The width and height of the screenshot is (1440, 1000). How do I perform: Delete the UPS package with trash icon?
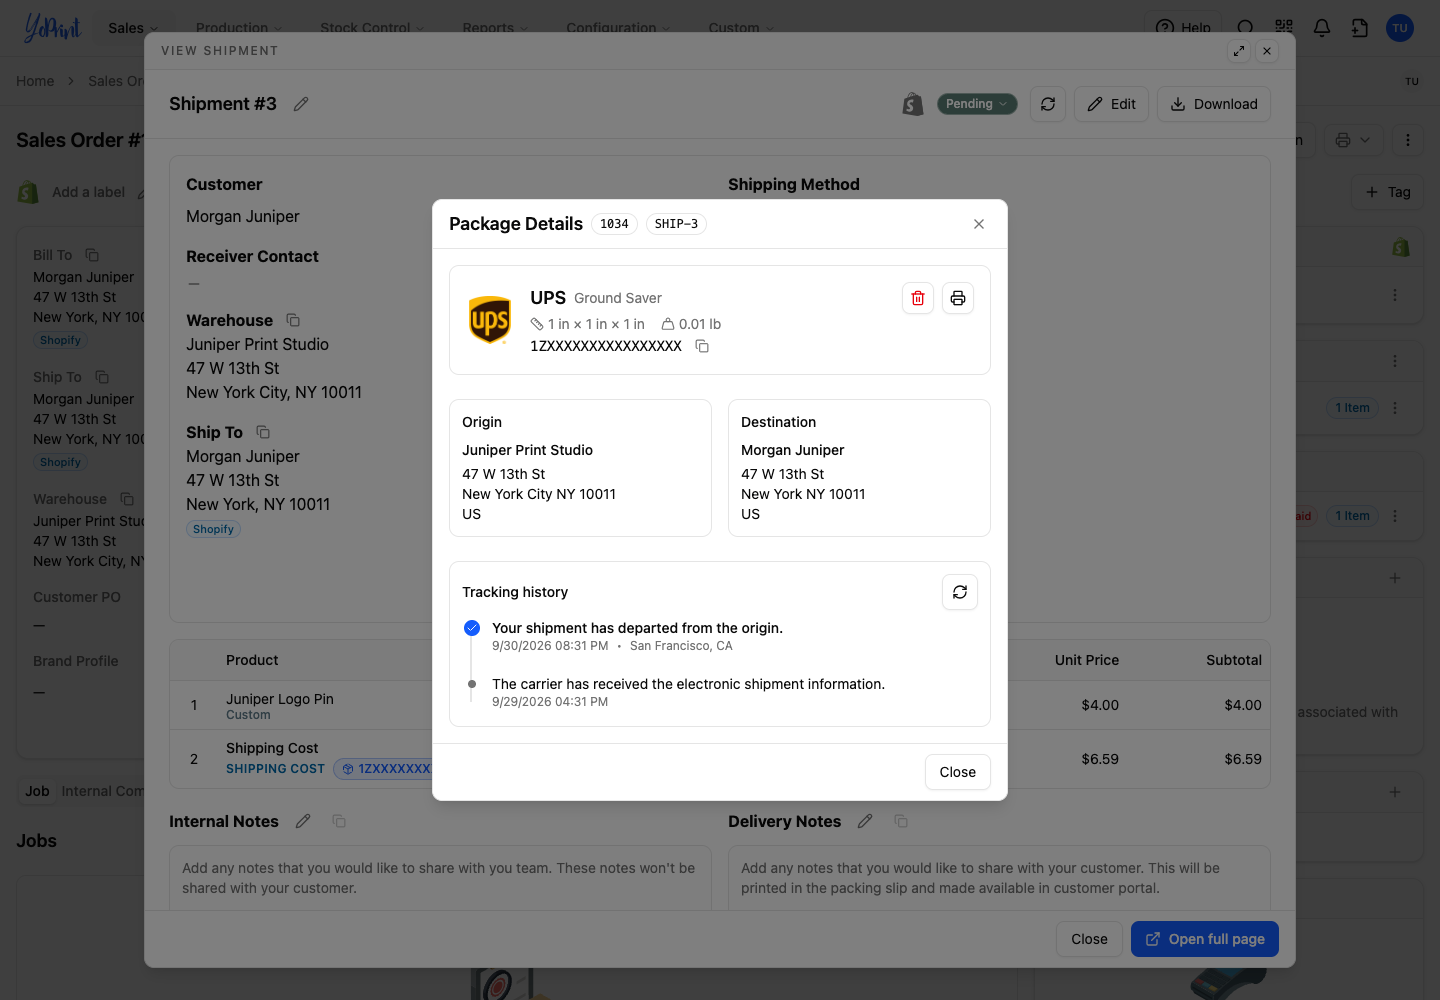pyautogui.click(x=918, y=298)
